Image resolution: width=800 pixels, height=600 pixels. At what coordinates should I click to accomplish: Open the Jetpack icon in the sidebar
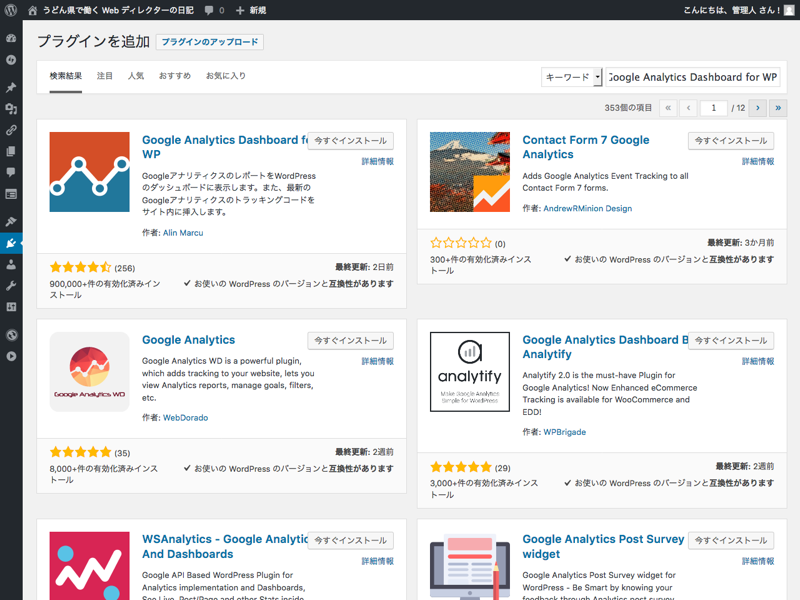pos(11,60)
